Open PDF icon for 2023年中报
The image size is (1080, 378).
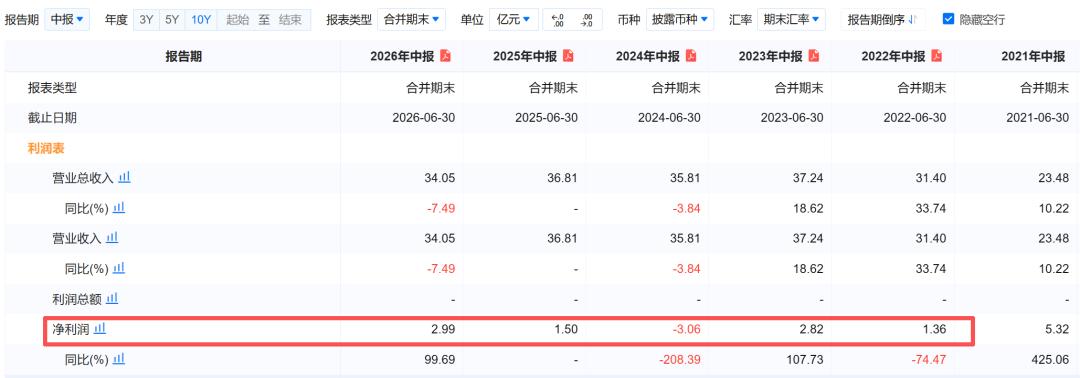click(814, 56)
